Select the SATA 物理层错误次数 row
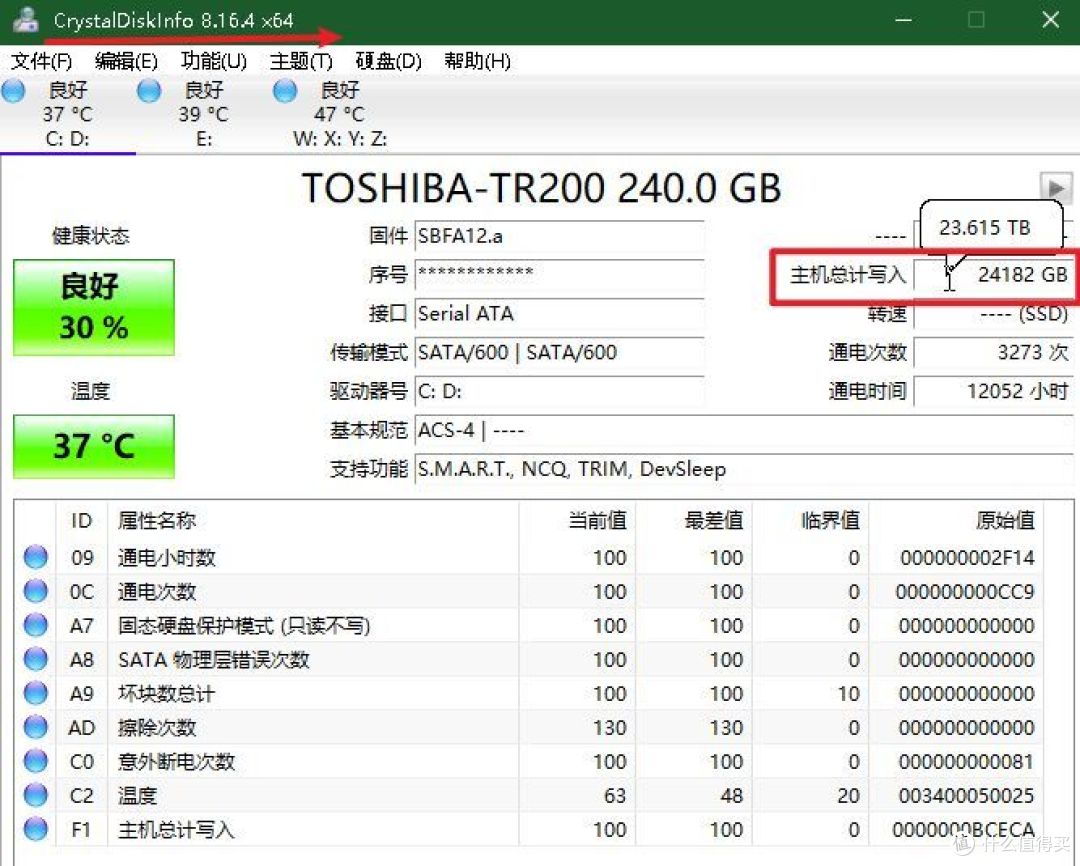Image resolution: width=1080 pixels, height=866 pixels. coord(529,659)
